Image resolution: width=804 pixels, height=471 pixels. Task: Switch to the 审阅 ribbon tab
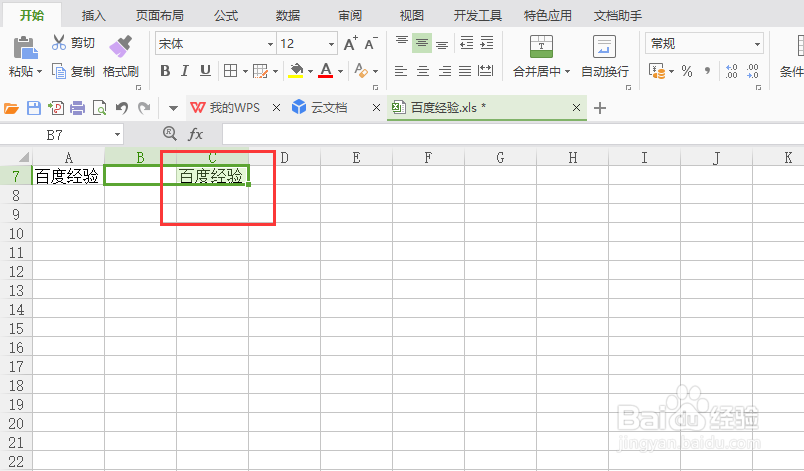click(x=350, y=15)
